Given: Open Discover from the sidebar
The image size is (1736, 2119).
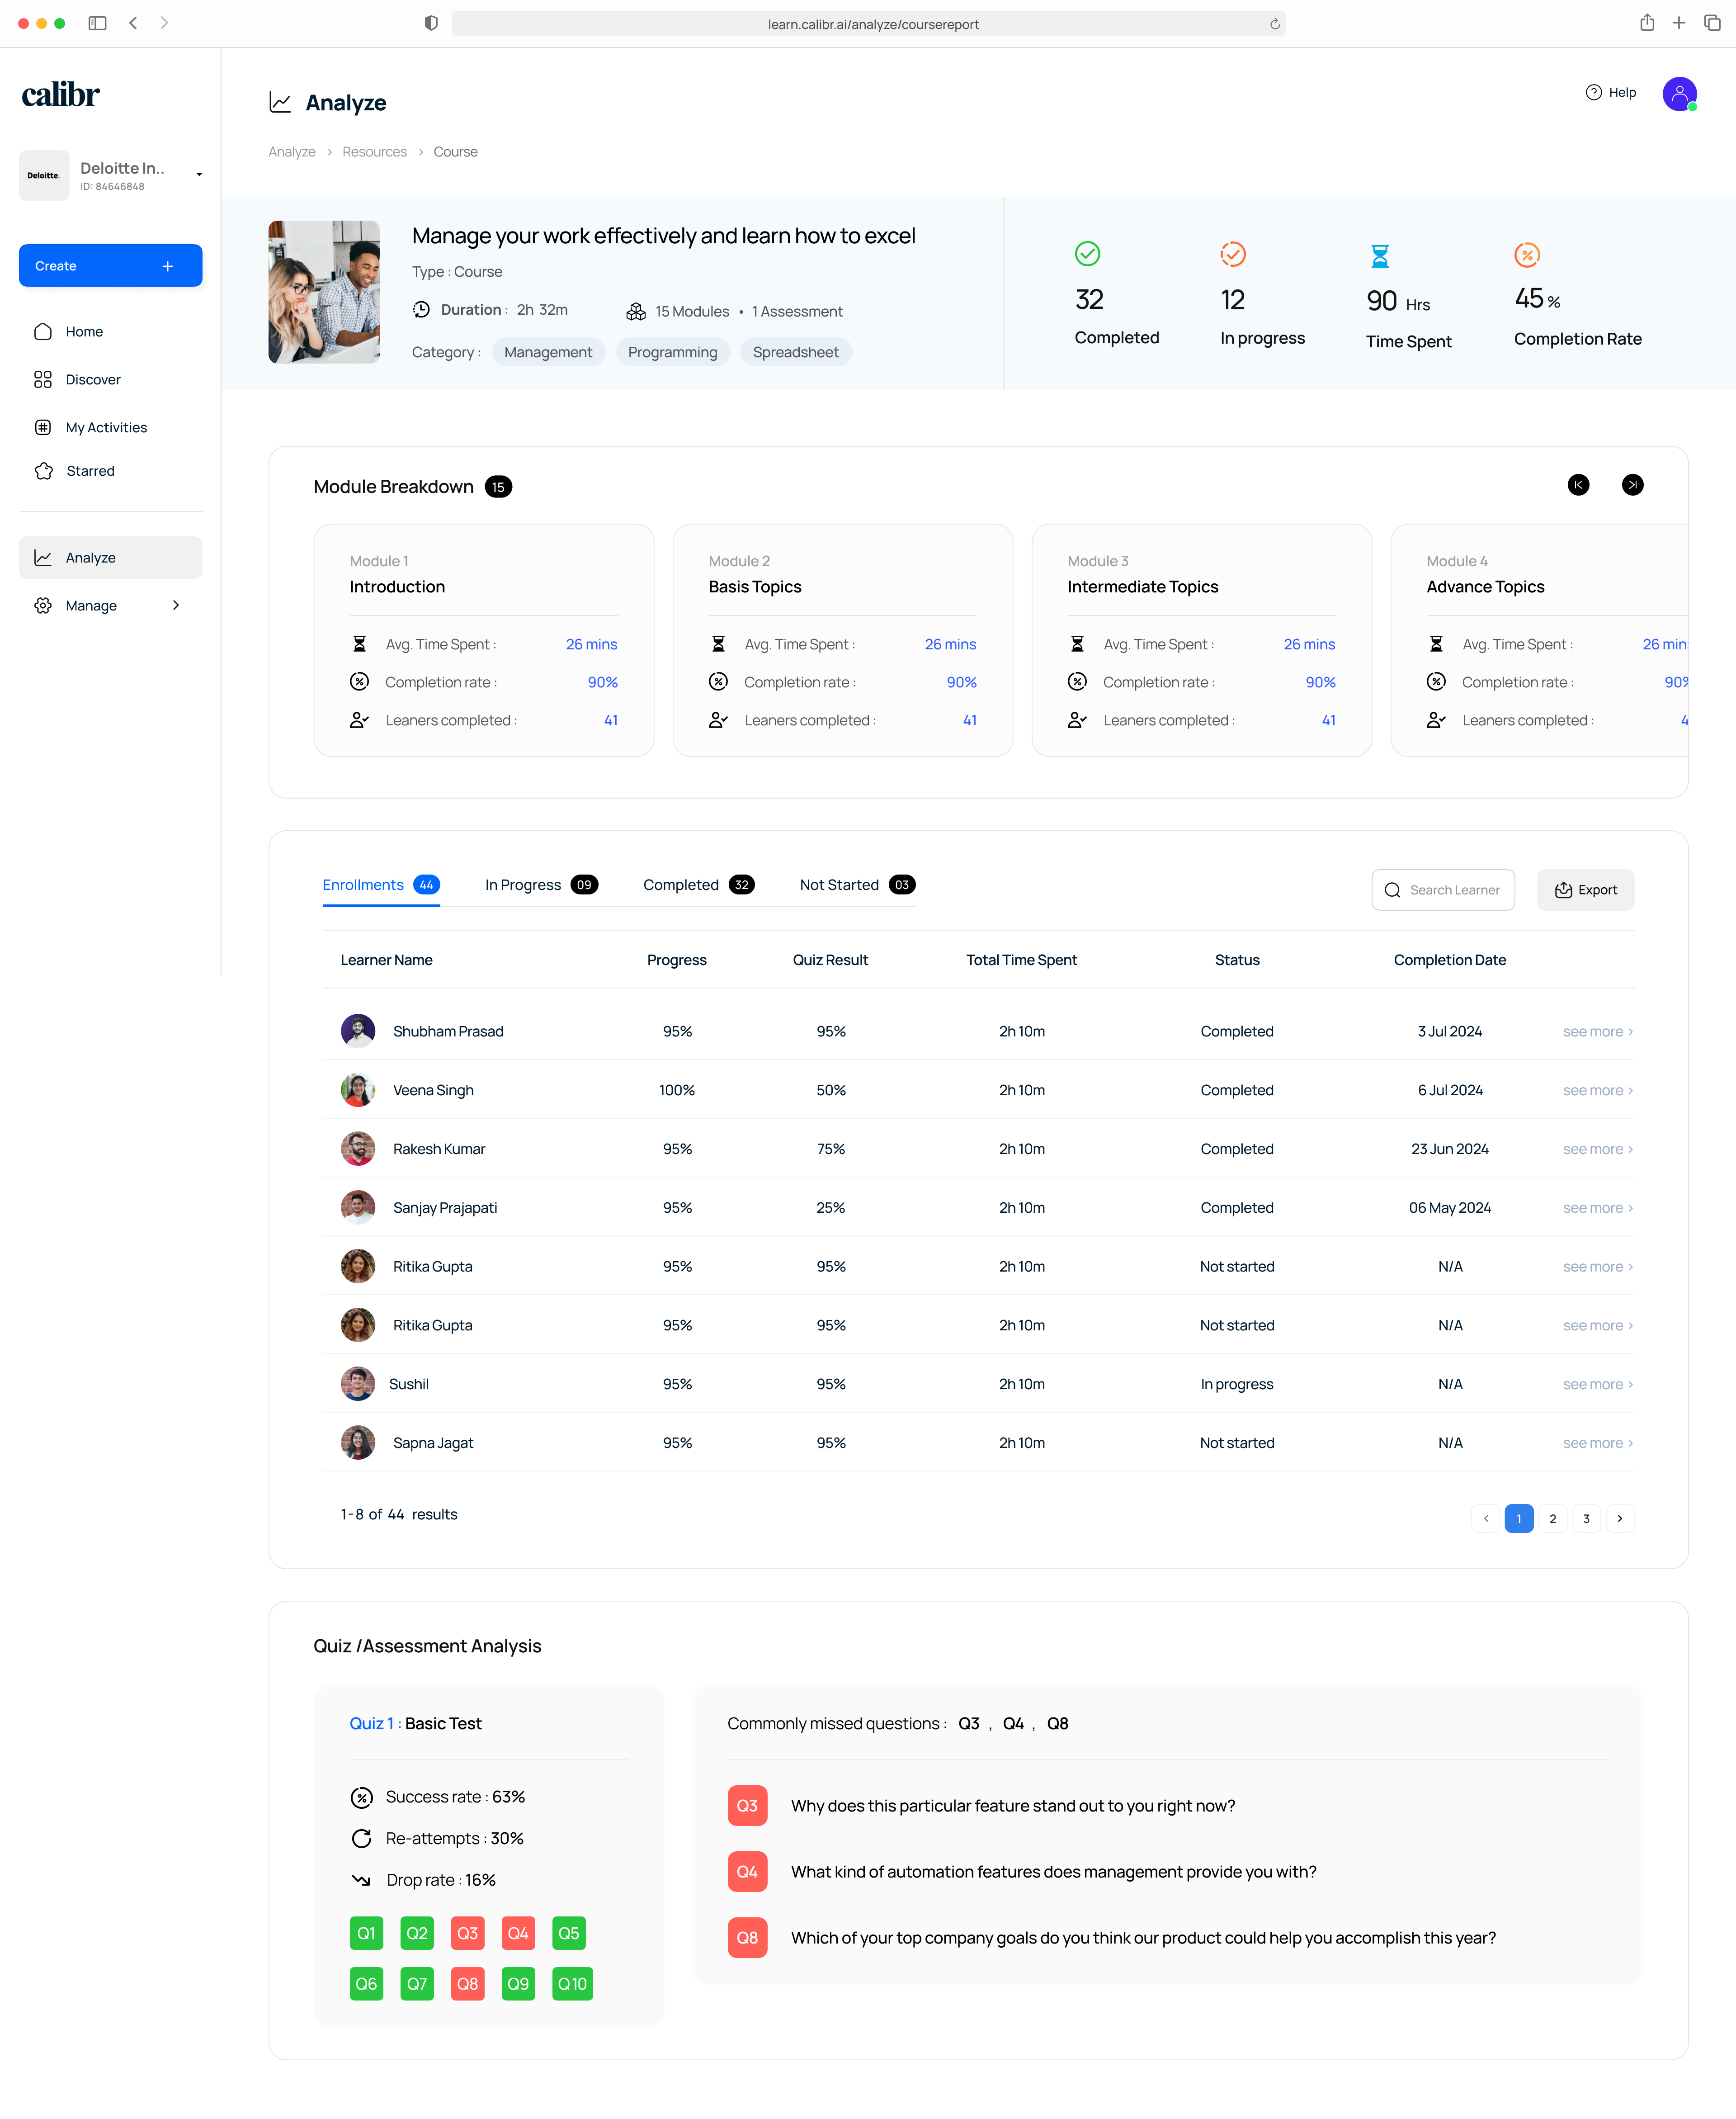Looking at the screenshot, I should point(92,380).
